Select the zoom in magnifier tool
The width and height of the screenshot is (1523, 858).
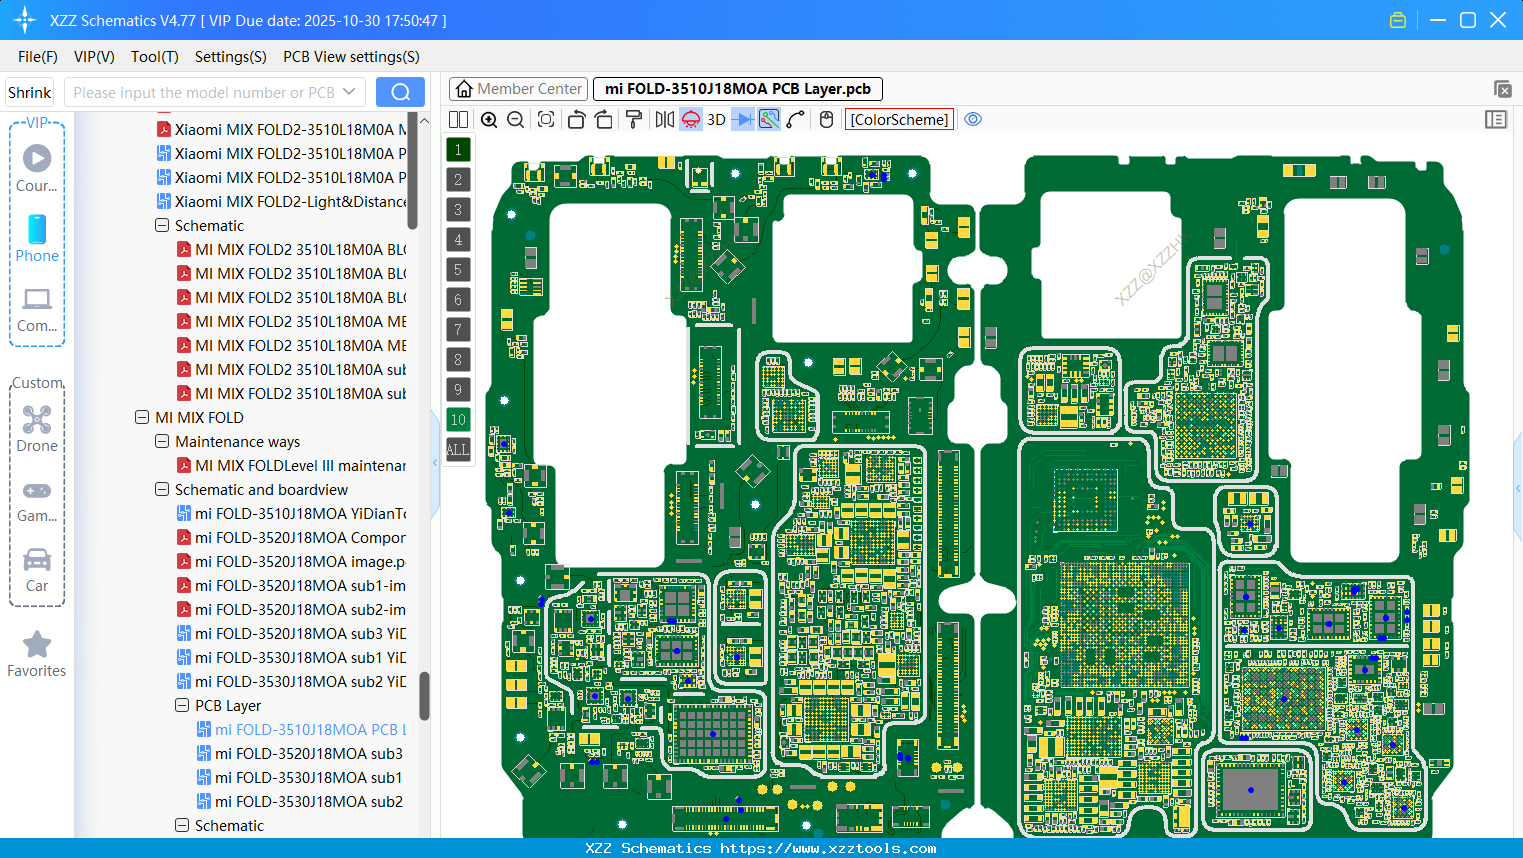489,119
